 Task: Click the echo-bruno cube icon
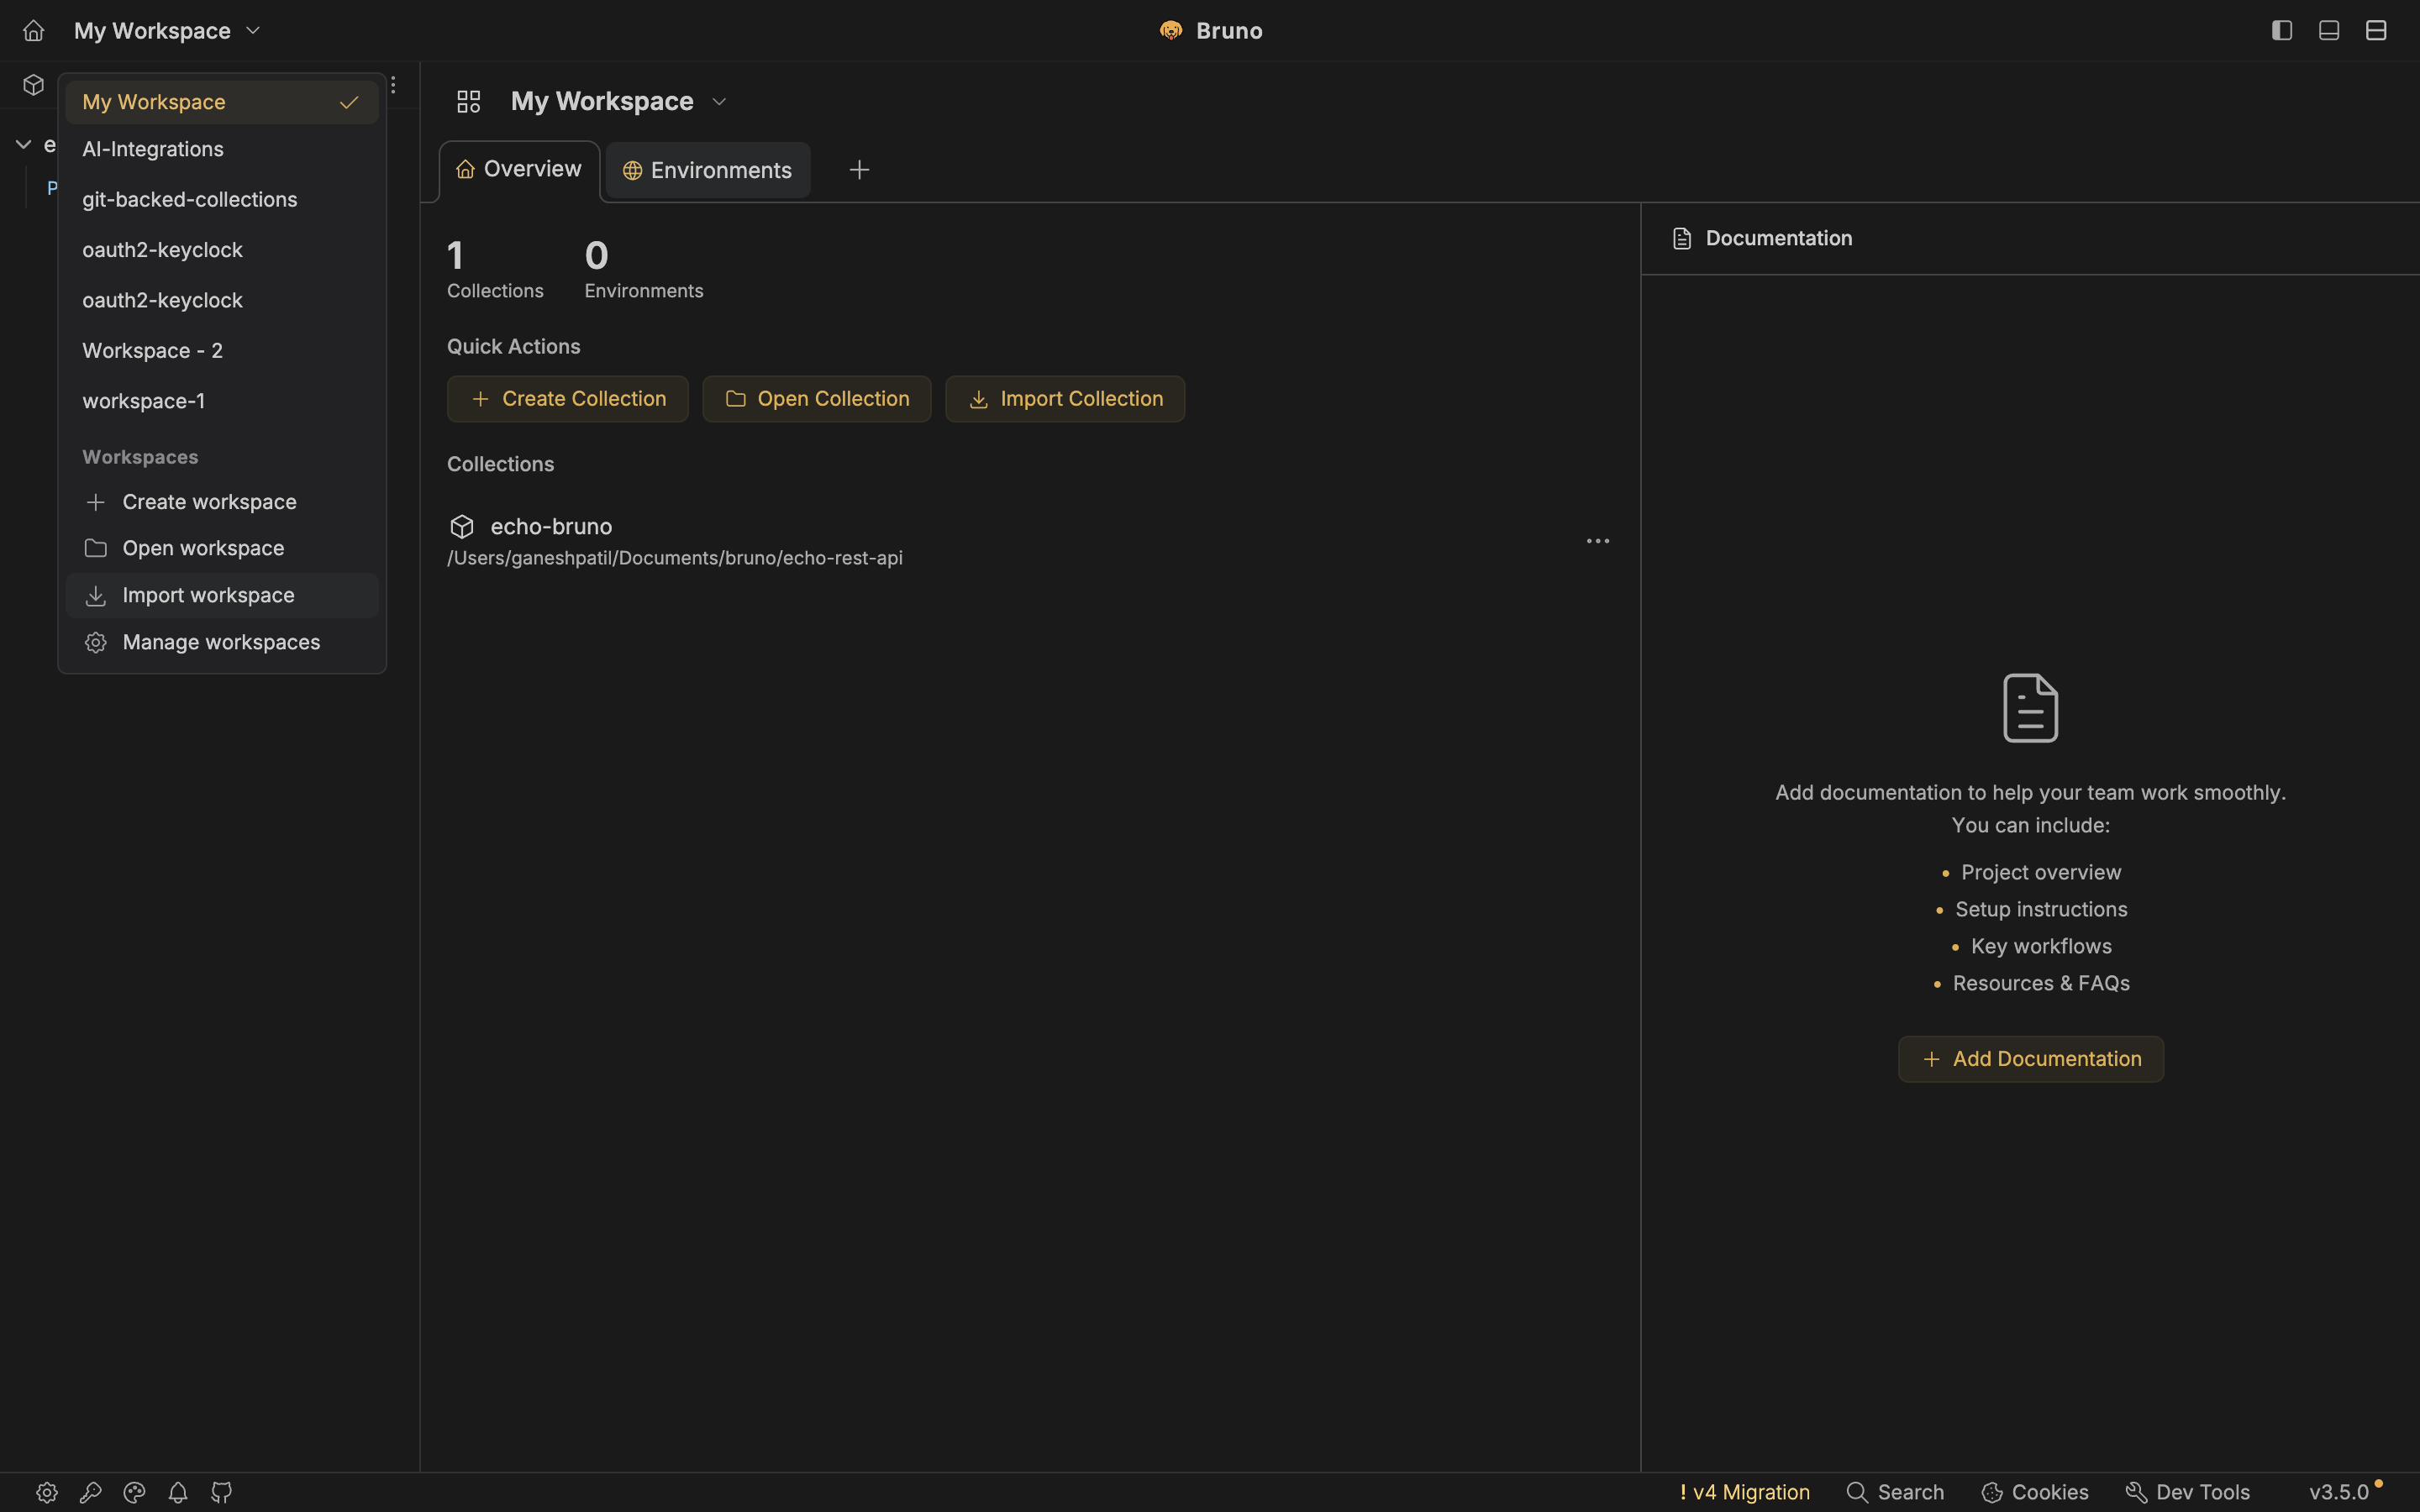[x=462, y=526]
